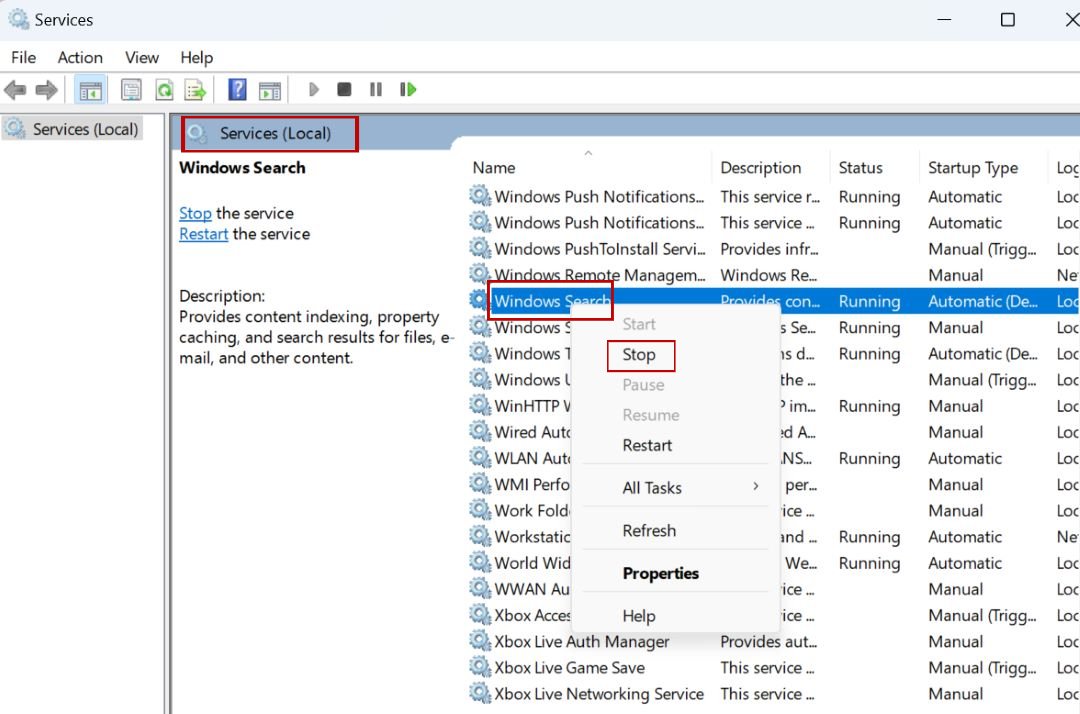The image size is (1080, 714).
Task: Select Stop from the context menu
Action: (641, 355)
